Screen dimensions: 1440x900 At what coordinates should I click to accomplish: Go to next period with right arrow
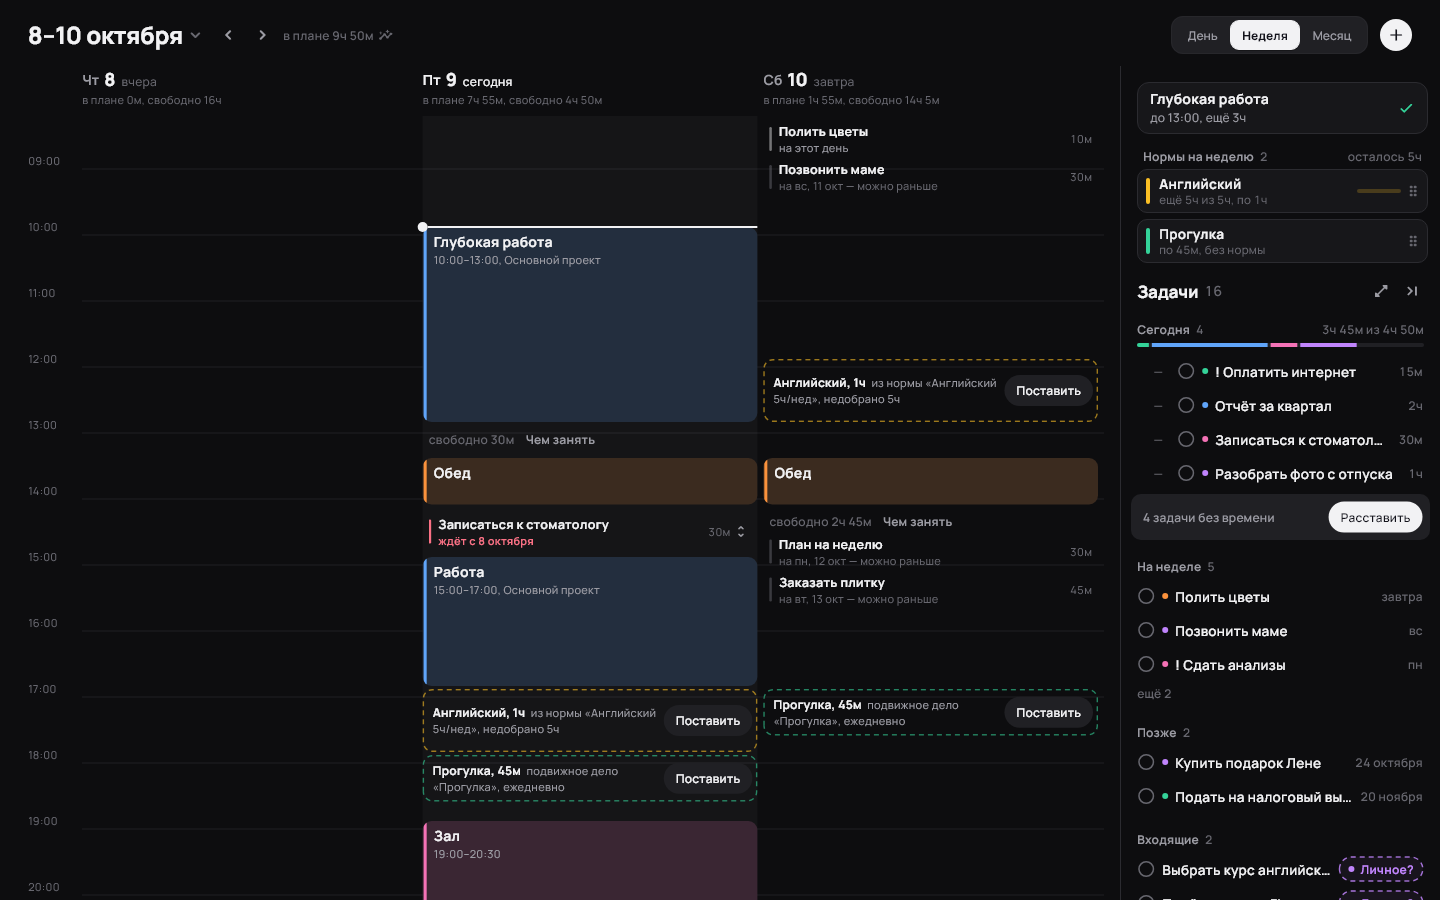(x=262, y=35)
